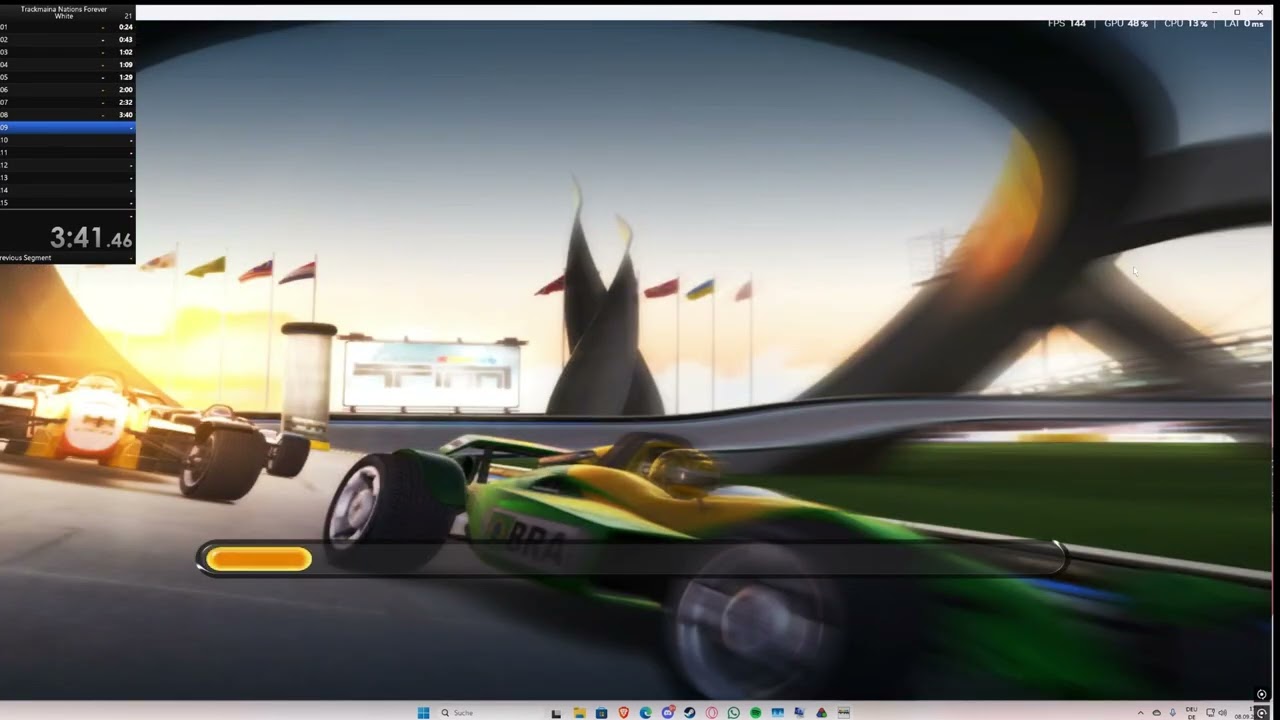The image size is (1280, 720).
Task: Select split row 12
Action: 67,165
